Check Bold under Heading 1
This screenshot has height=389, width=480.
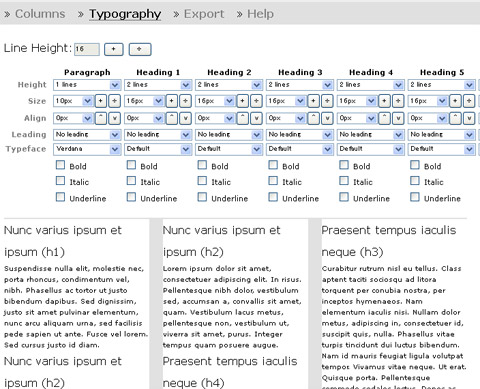131,165
